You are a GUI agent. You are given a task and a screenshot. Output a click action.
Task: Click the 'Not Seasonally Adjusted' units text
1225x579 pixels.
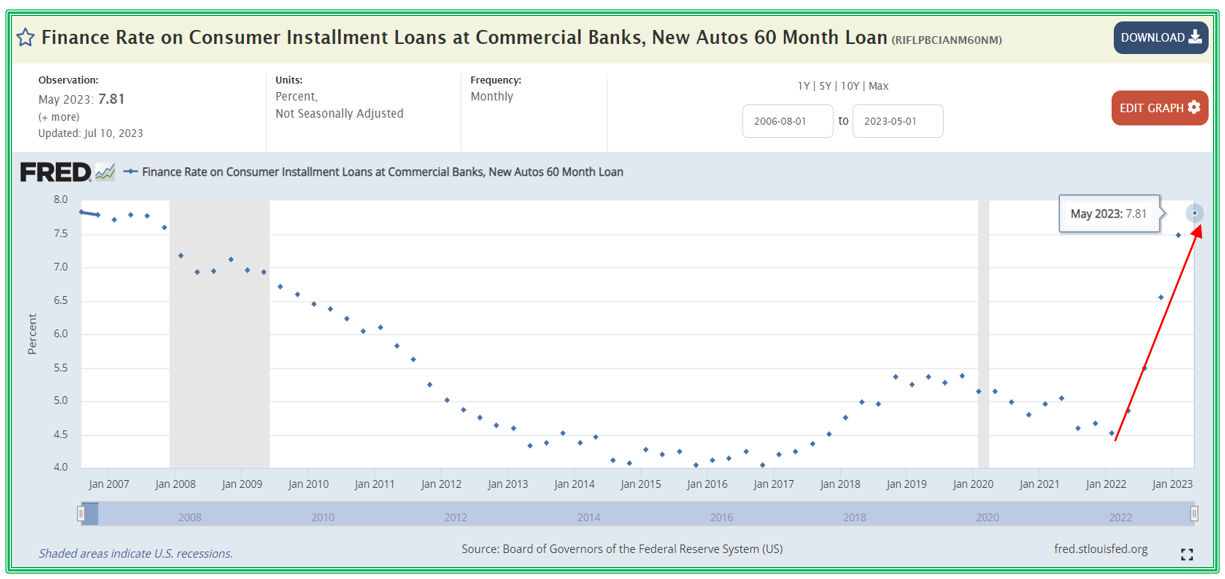[x=340, y=114]
